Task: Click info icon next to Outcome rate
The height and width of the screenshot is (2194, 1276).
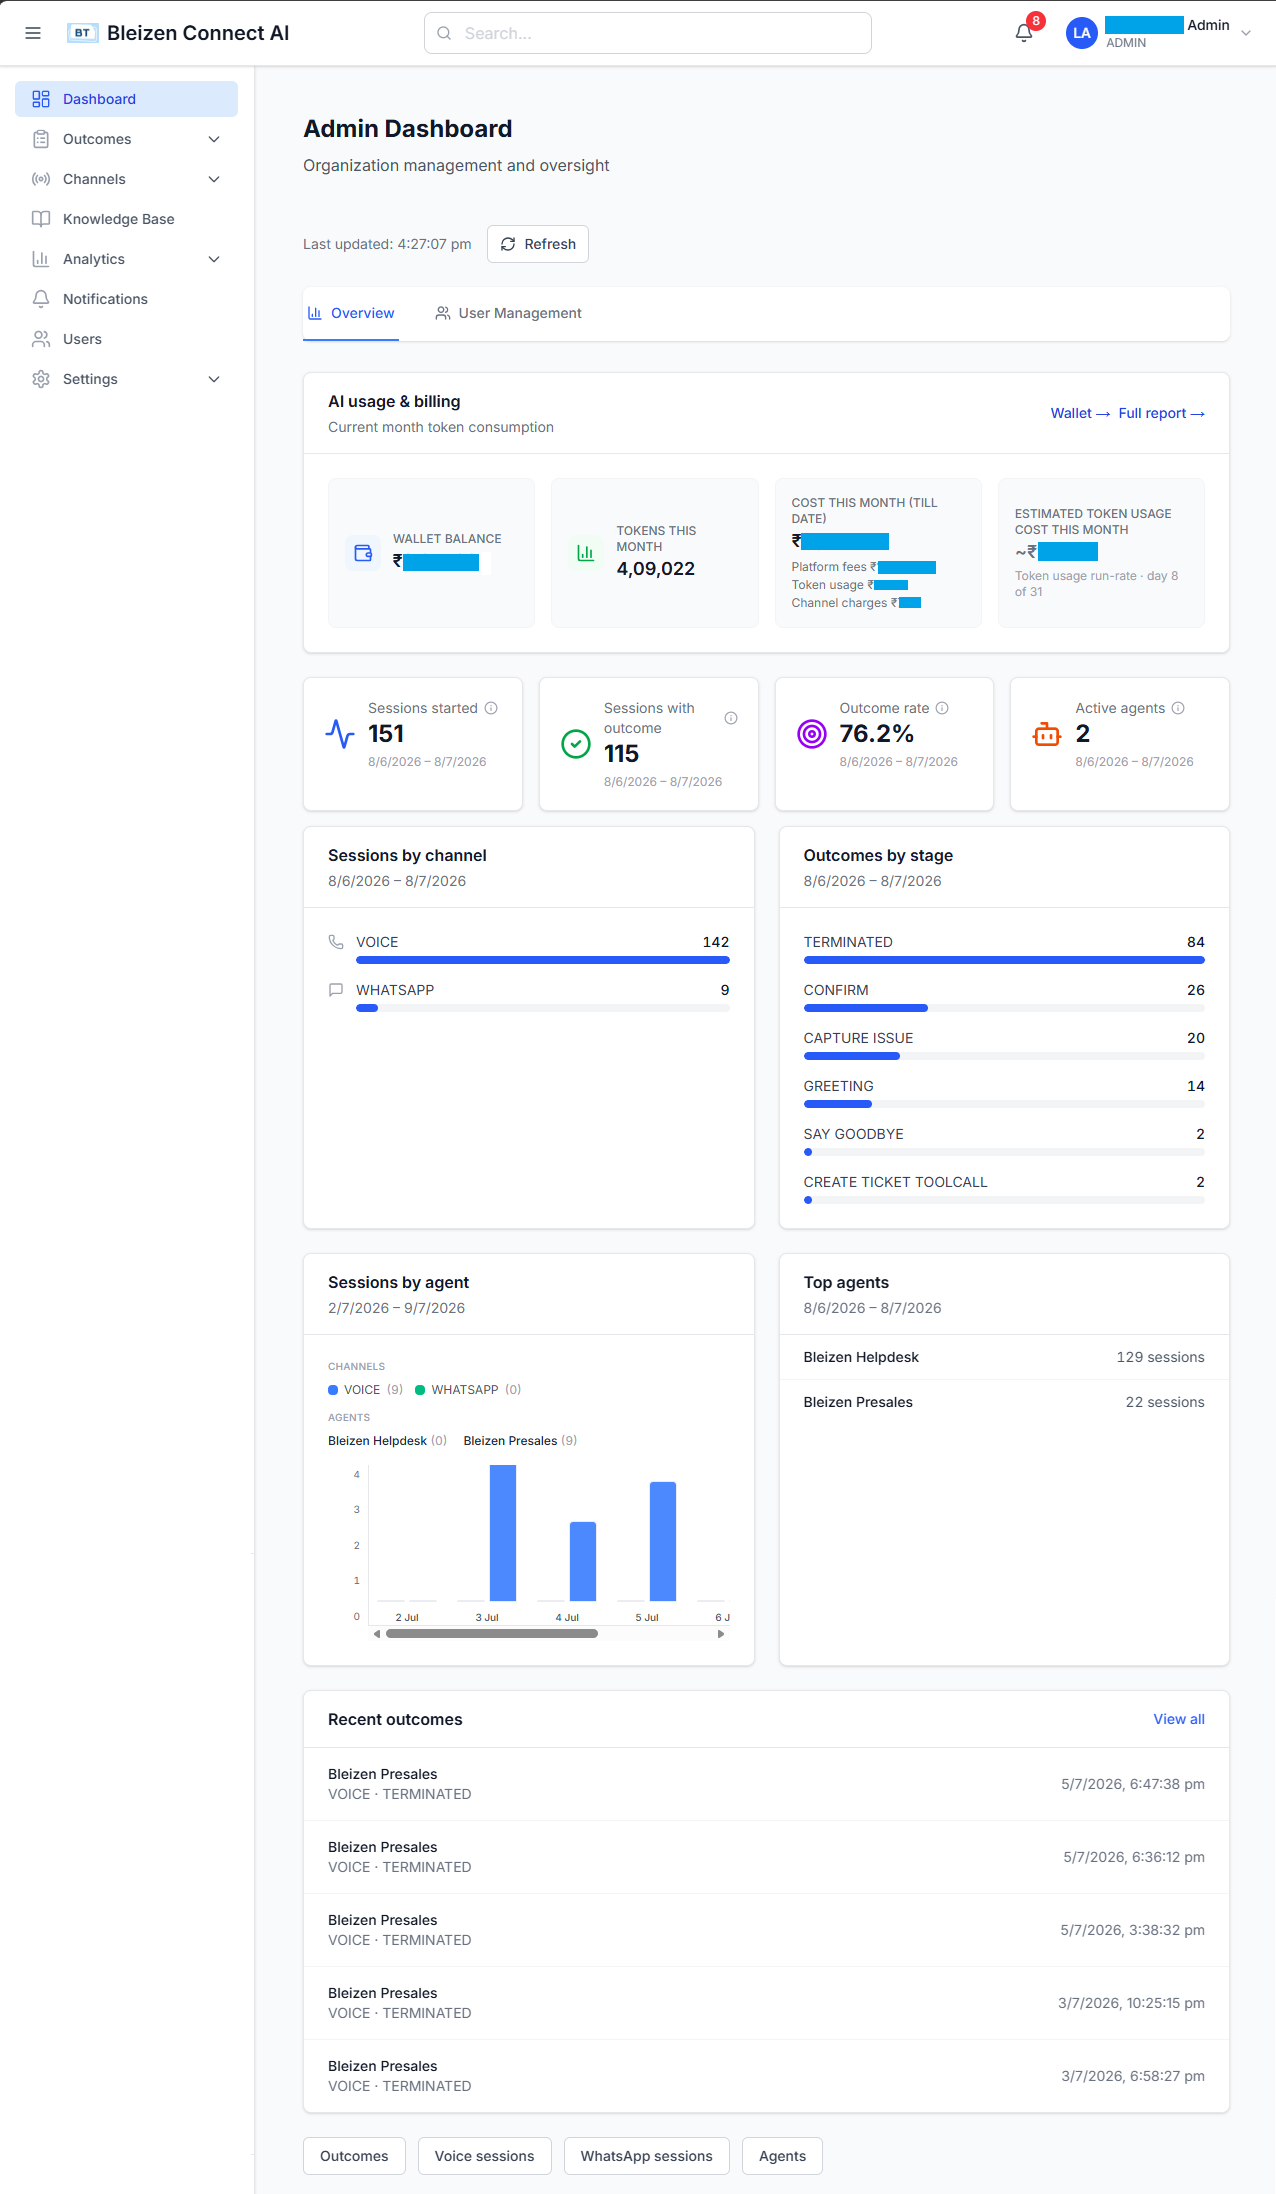Action: click(942, 708)
